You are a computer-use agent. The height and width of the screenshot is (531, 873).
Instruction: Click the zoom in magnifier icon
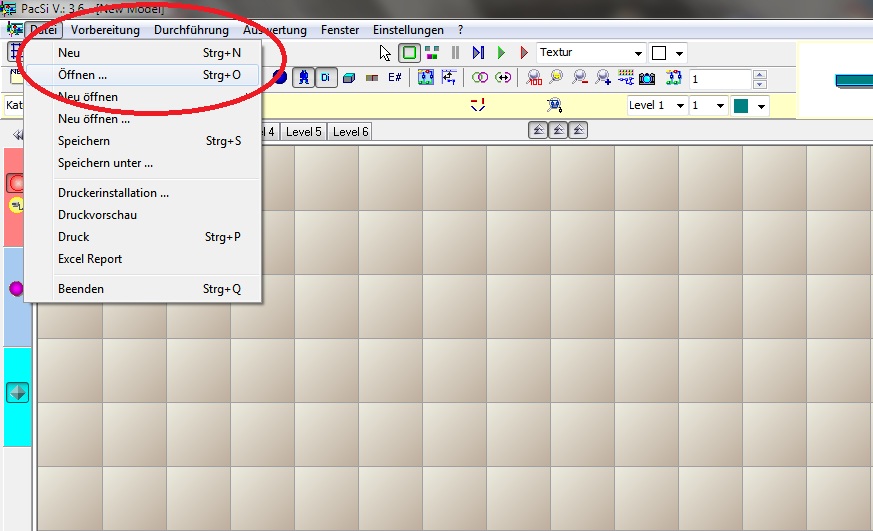click(603, 77)
